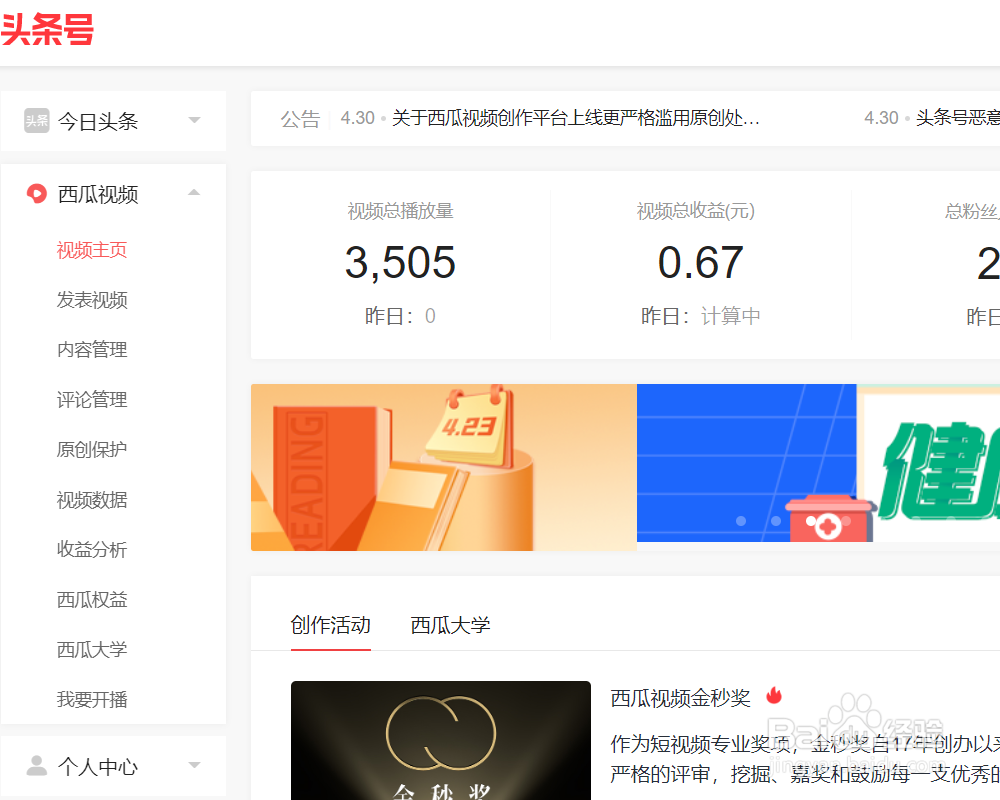Select 评论管理 in the sidebar
Image resolution: width=1000 pixels, height=800 pixels.
click(92, 399)
